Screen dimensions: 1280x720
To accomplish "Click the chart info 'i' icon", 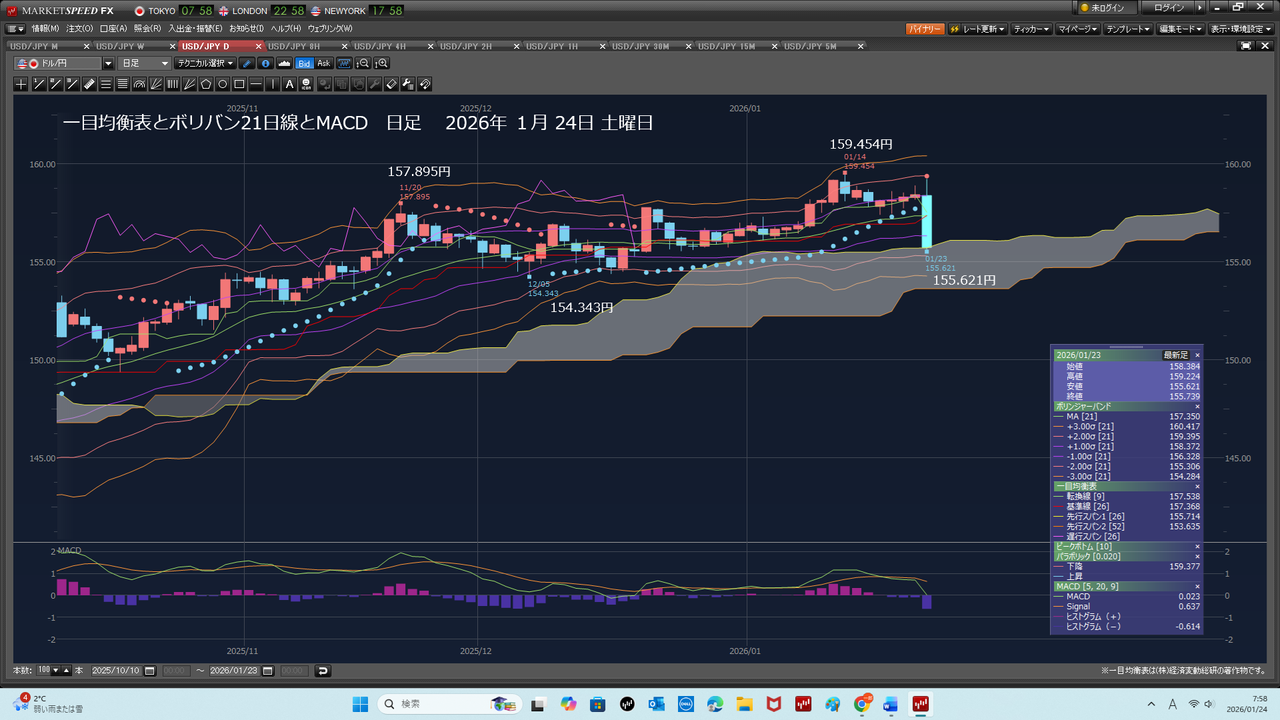I will click(265, 63).
